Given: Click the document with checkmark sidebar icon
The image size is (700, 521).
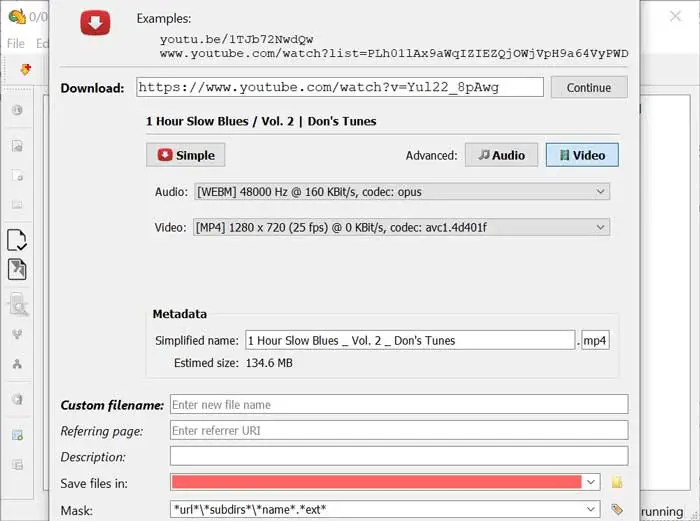Looking at the screenshot, I should click(x=17, y=240).
